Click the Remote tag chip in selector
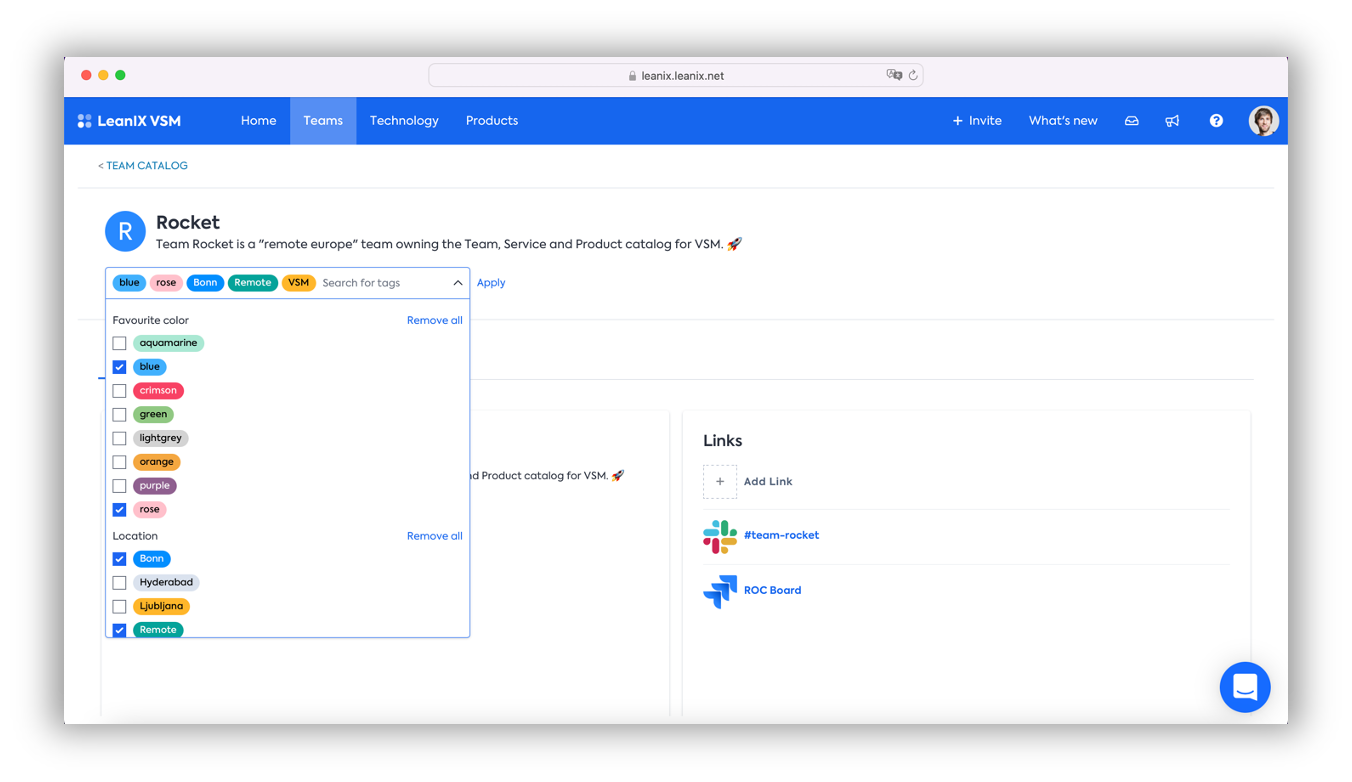 [x=253, y=283]
